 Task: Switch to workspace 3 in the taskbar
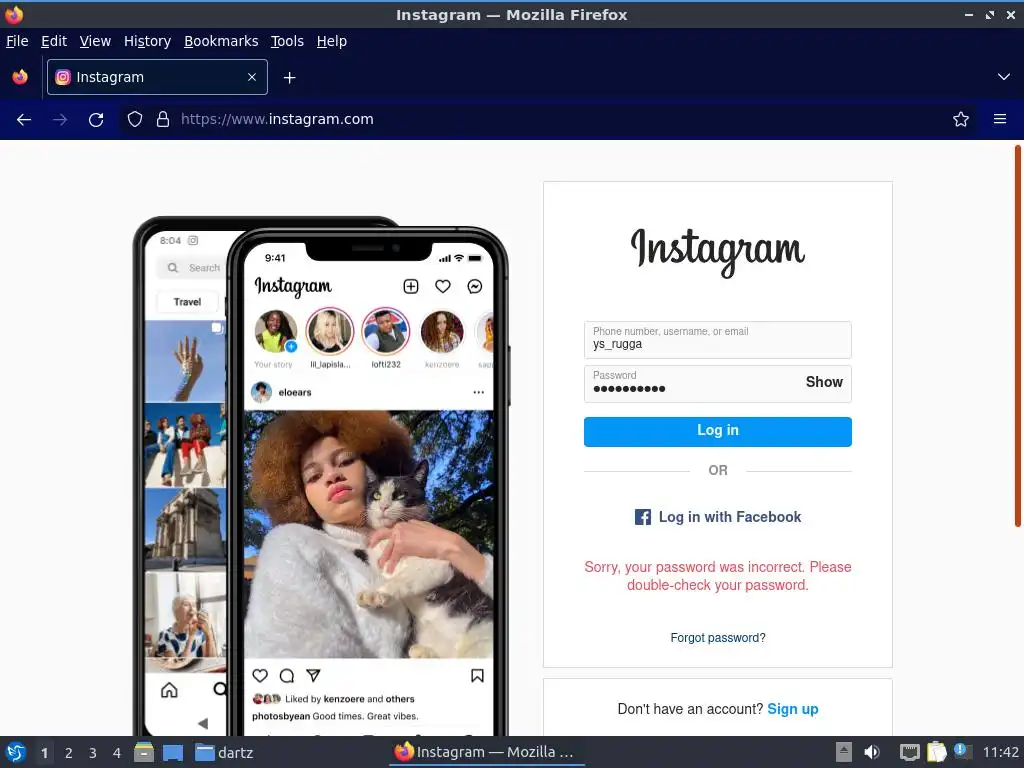click(x=93, y=753)
